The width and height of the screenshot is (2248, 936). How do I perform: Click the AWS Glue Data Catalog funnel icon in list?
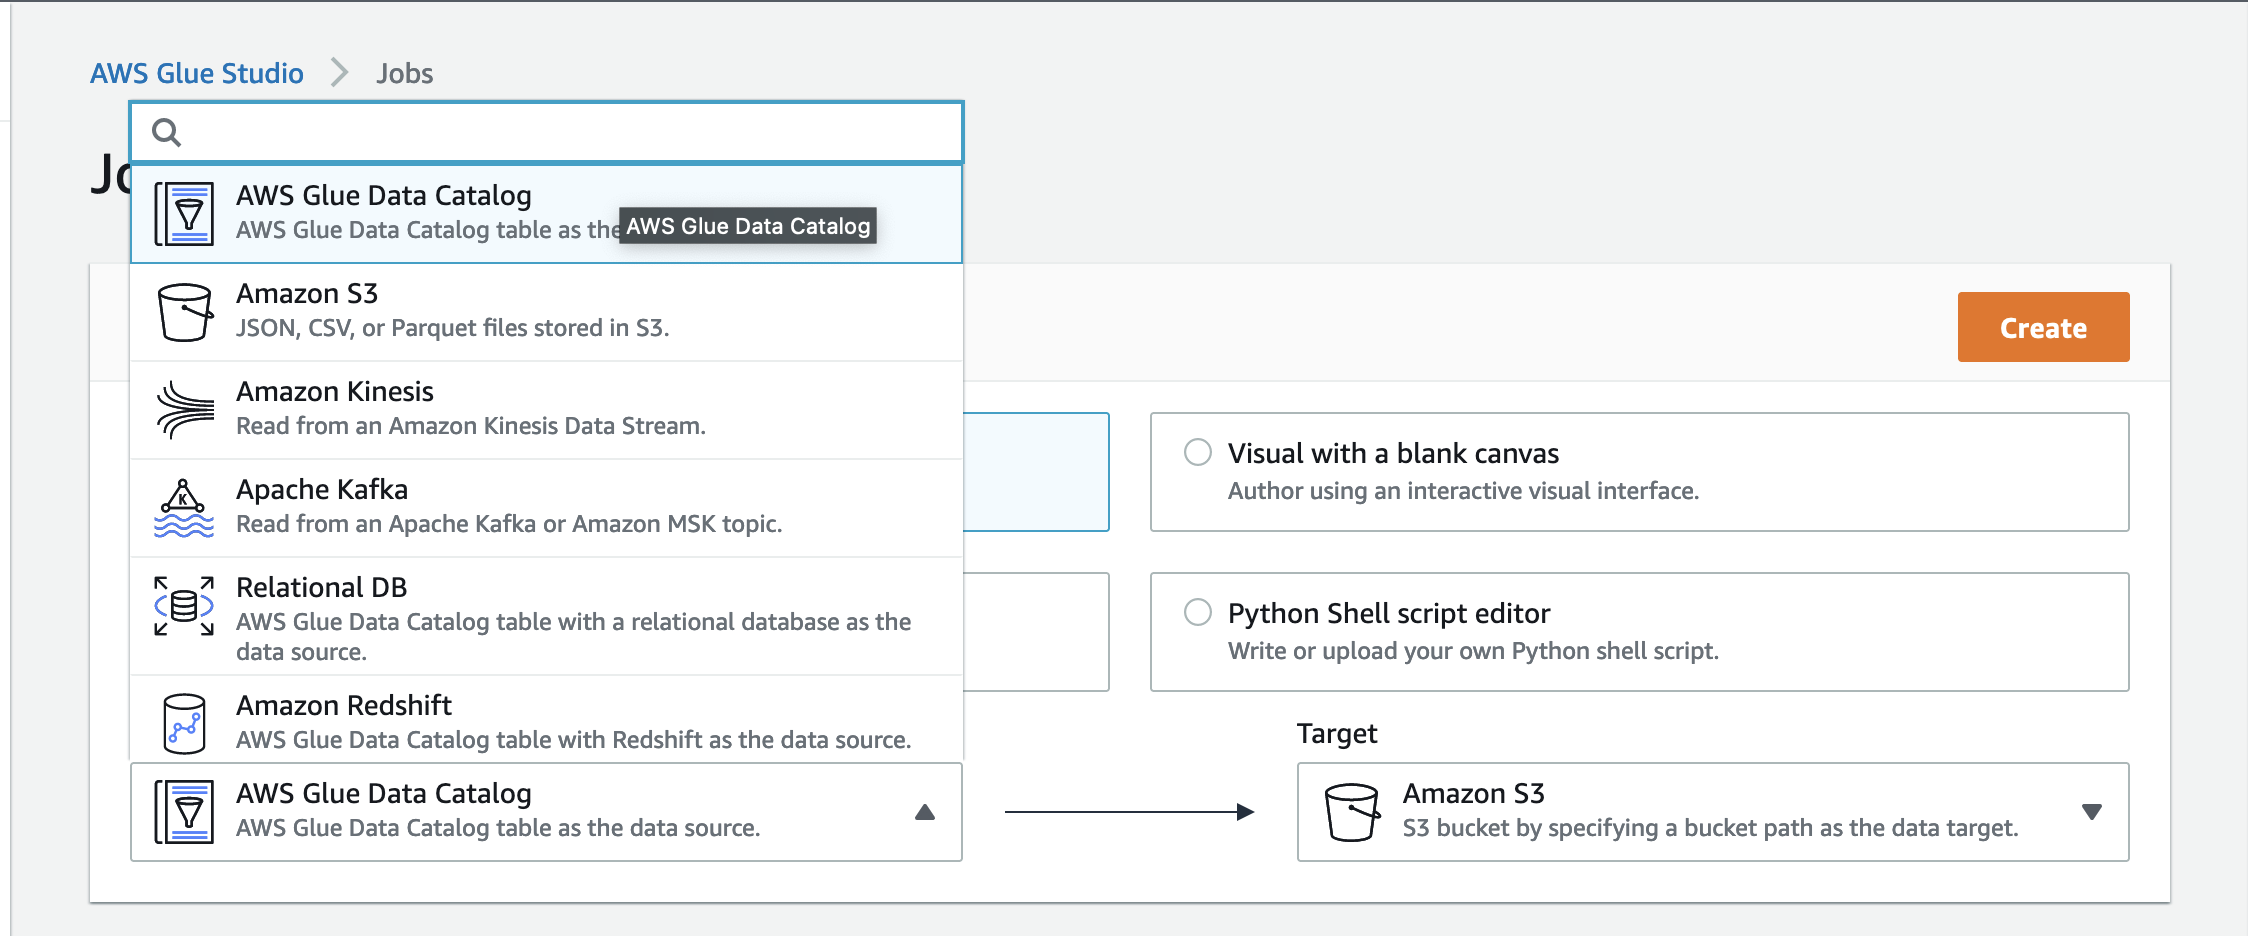pos(184,214)
